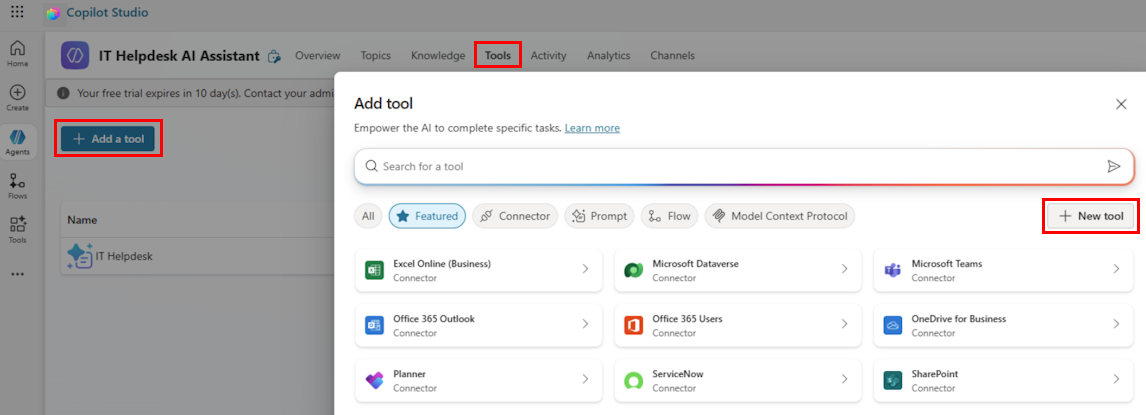
Task: Filter tools by Connector
Action: point(515,216)
